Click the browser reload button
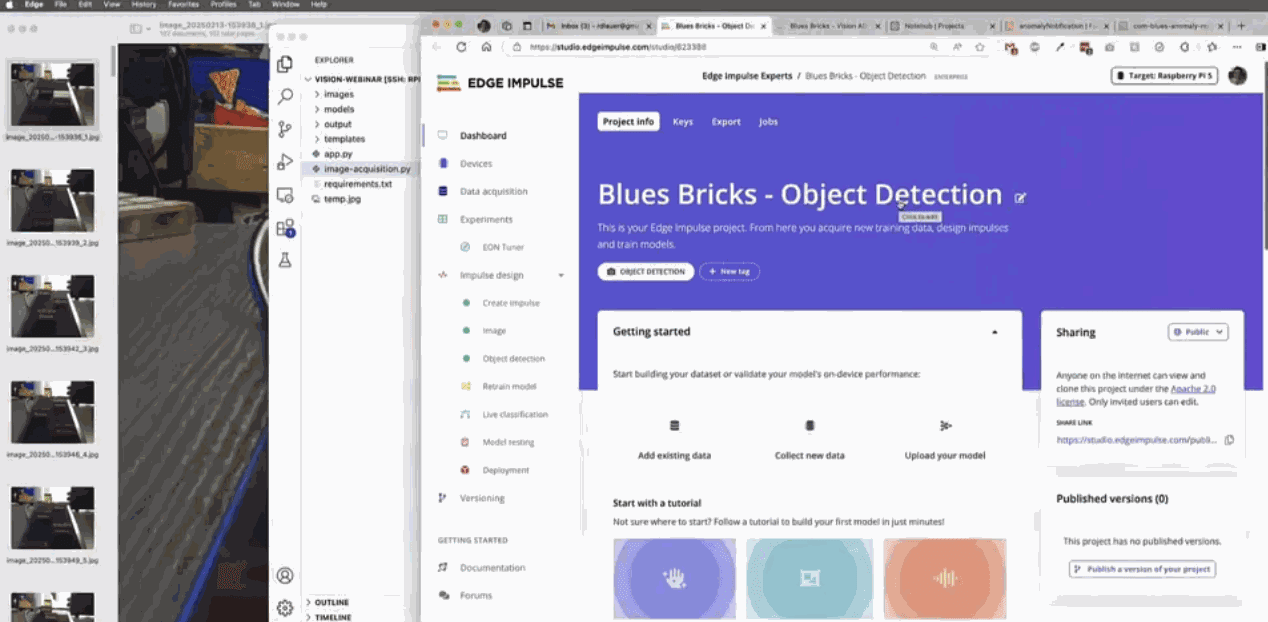The image size is (1268, 622). [461, 46]
